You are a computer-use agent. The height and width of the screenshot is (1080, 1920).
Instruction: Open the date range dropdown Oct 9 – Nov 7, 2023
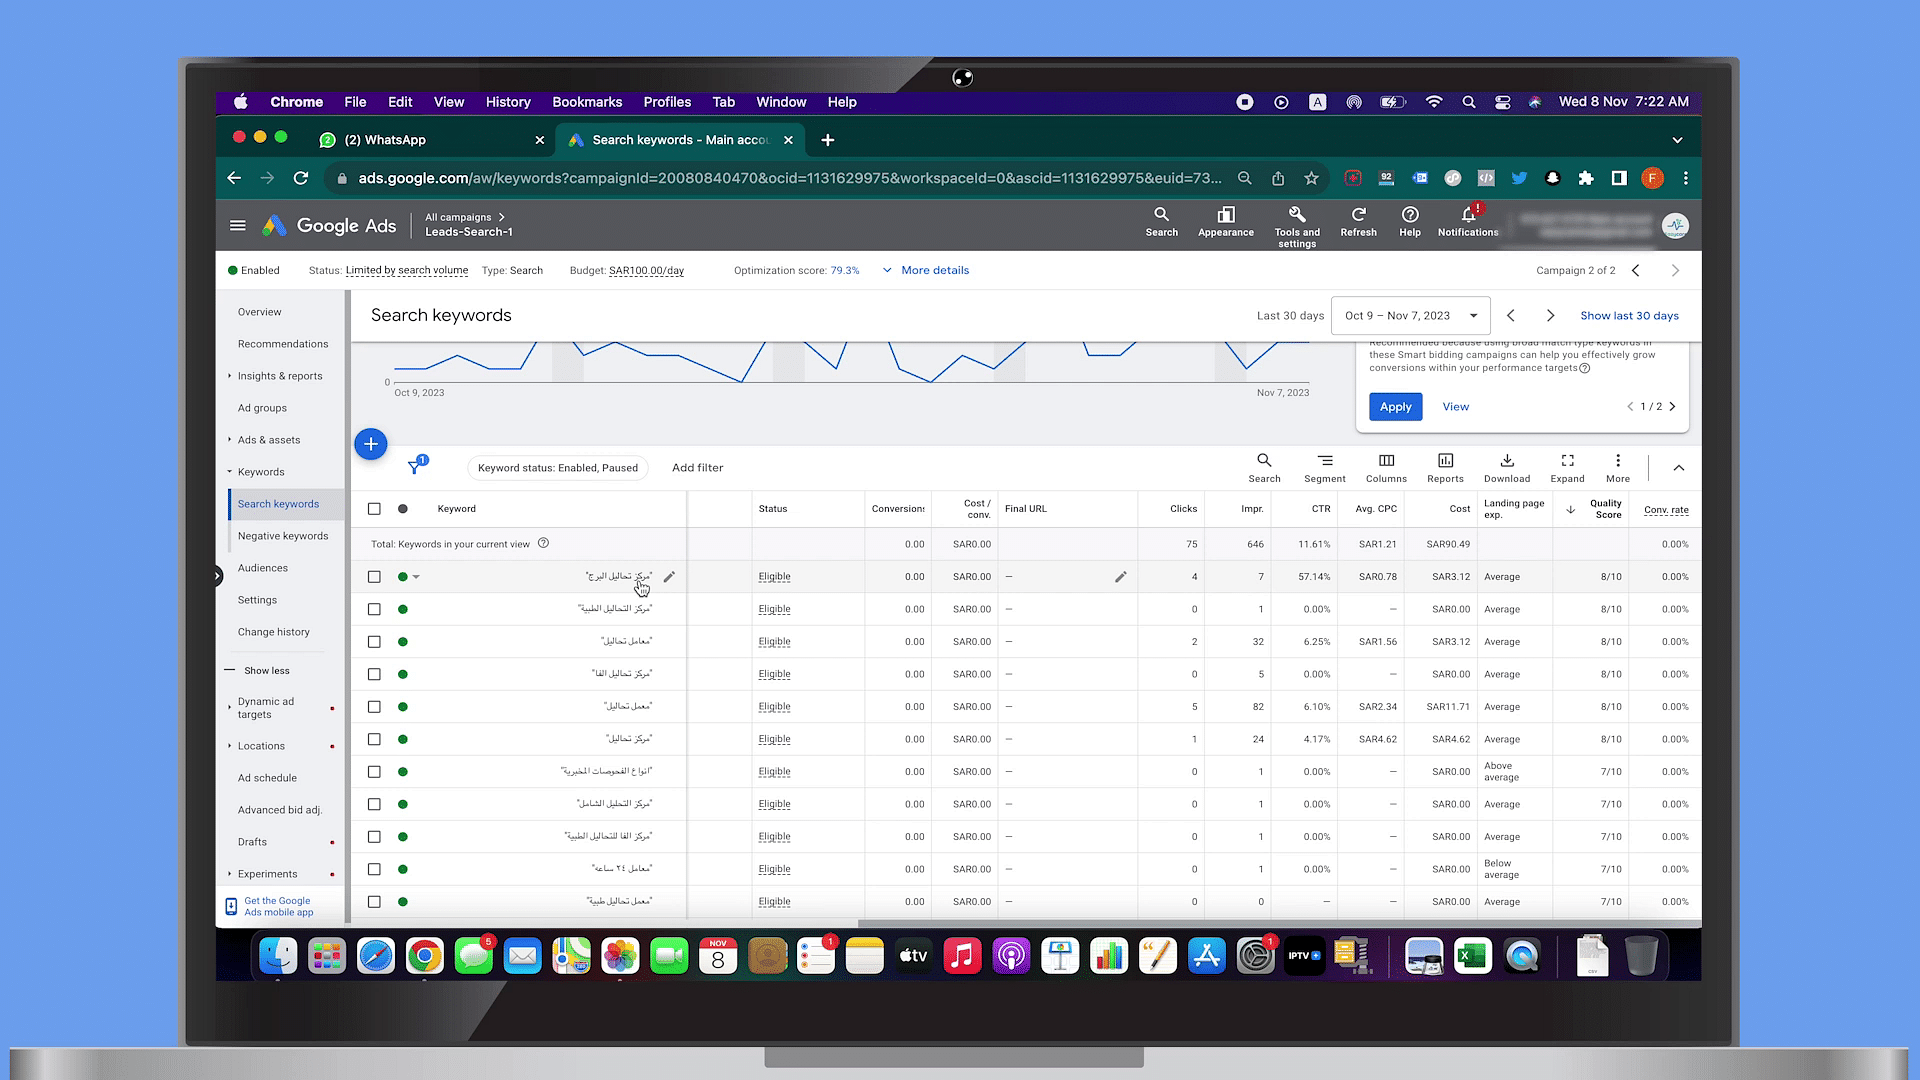[1410, 315]
